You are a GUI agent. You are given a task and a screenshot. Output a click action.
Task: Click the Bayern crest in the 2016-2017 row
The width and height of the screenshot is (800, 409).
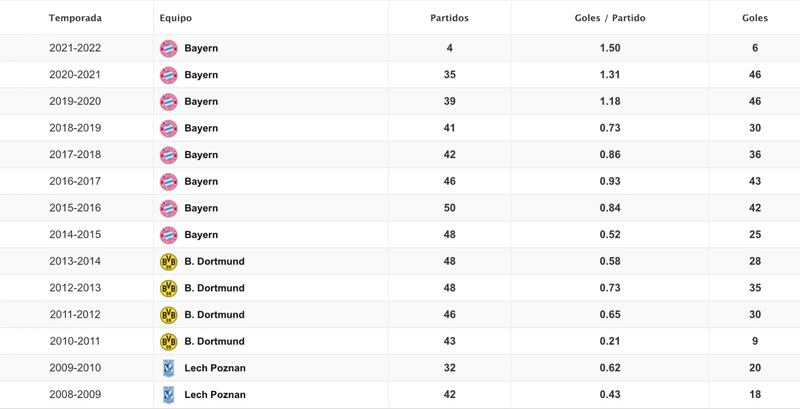click(x=168, y=181)
